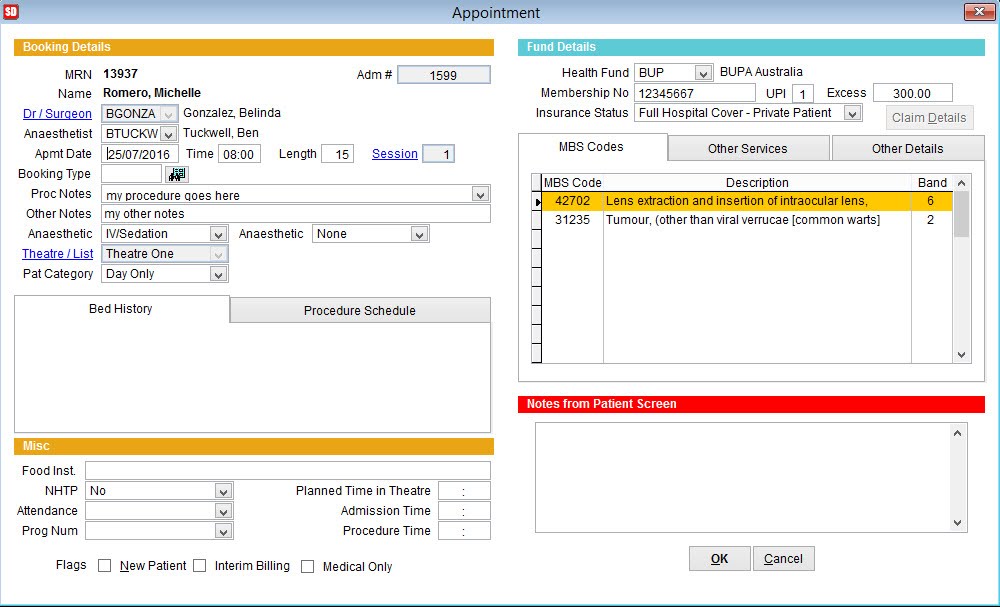Image resolution: width=1000 pixels, height=607 pixels.
Task: Click the Length field showing 15
Action: [x=337, y=154]
